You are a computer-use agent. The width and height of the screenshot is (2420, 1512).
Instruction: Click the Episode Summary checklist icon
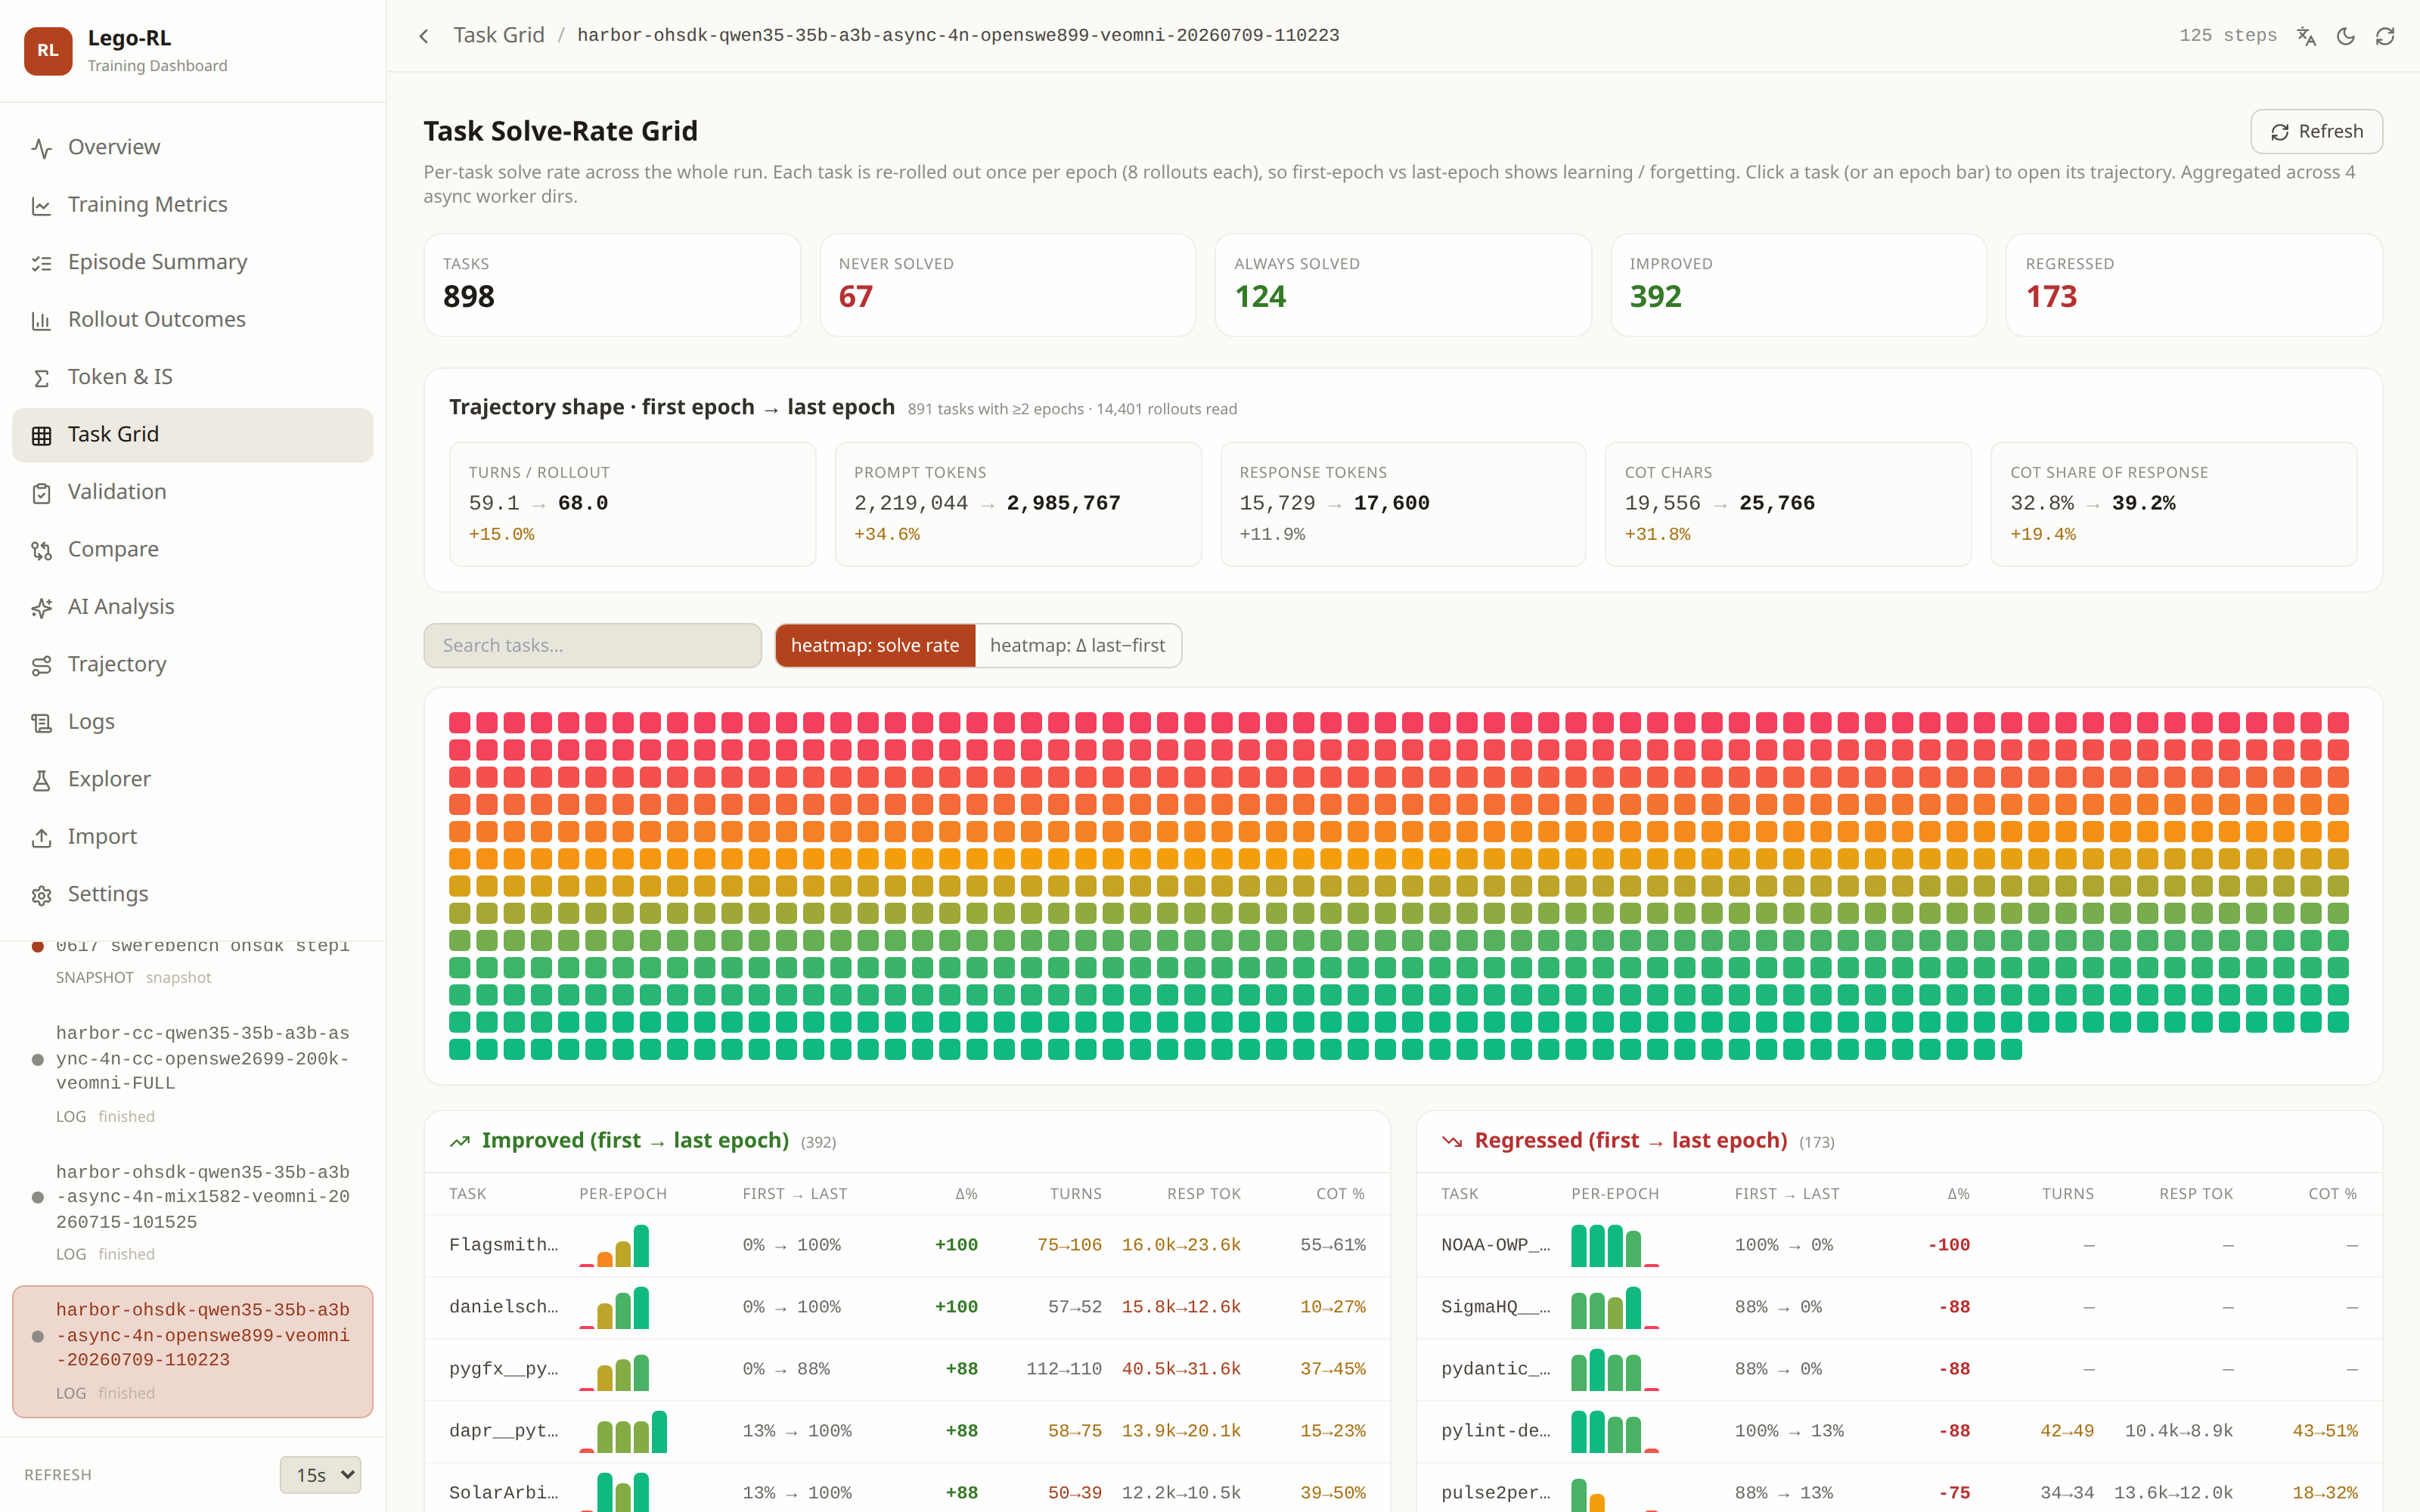pyautogui.click(x=41, y=263)
